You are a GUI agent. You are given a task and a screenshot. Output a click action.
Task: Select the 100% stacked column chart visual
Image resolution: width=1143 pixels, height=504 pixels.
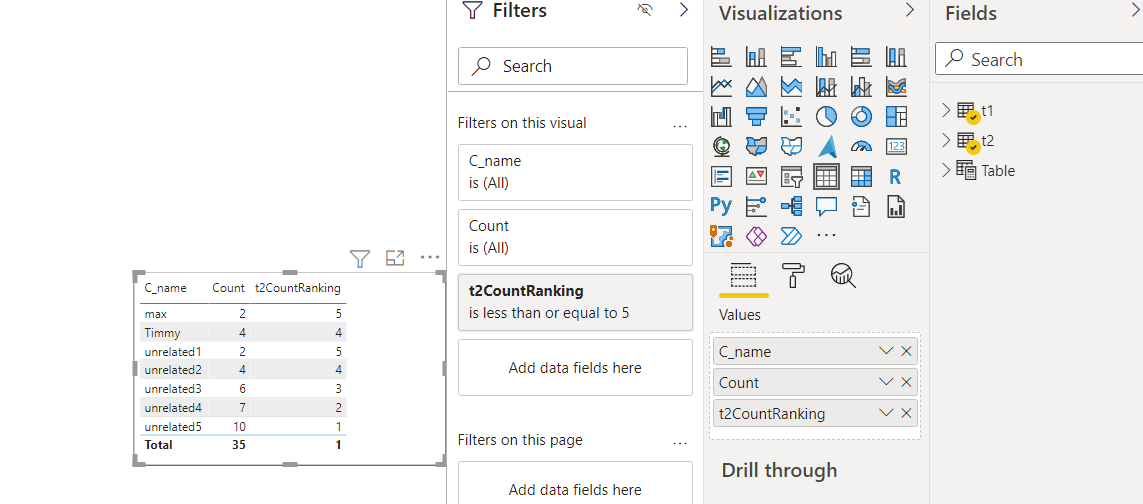point(896,56)
